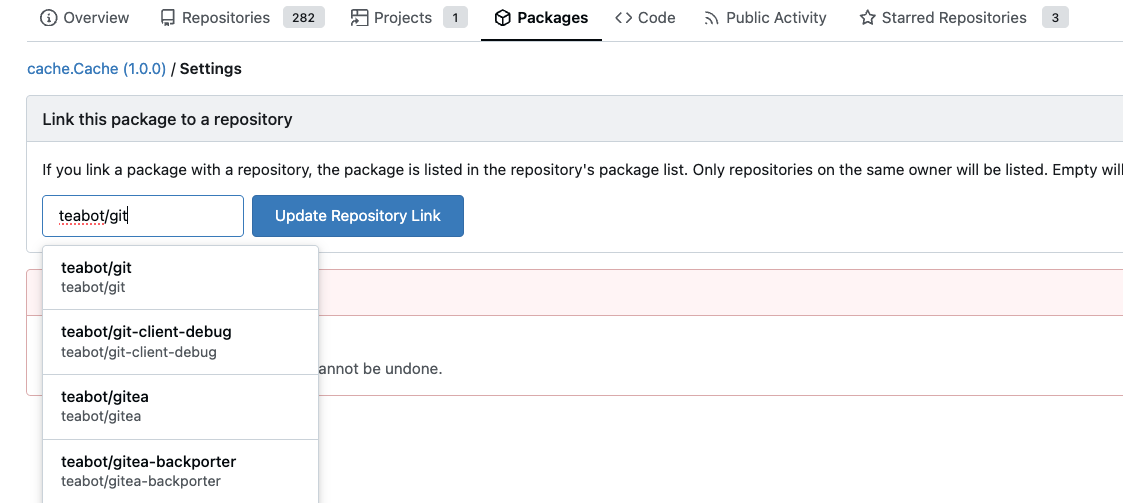This screenshot has height=503, width=1123.
Task: Pick teabot/gitea from the suggestion list
Action: pos(180,406)
